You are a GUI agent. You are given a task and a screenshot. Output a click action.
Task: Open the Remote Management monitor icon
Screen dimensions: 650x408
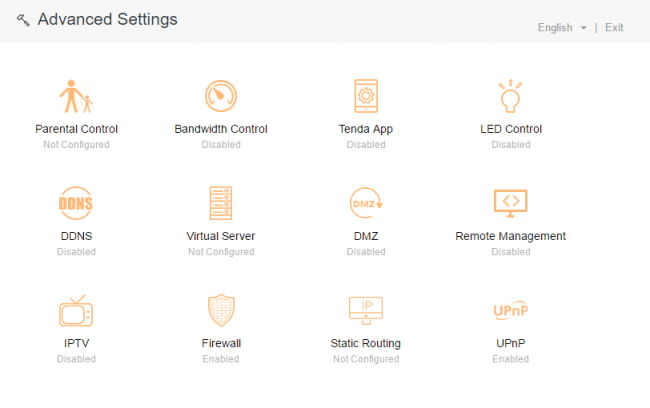click(511, 203)
